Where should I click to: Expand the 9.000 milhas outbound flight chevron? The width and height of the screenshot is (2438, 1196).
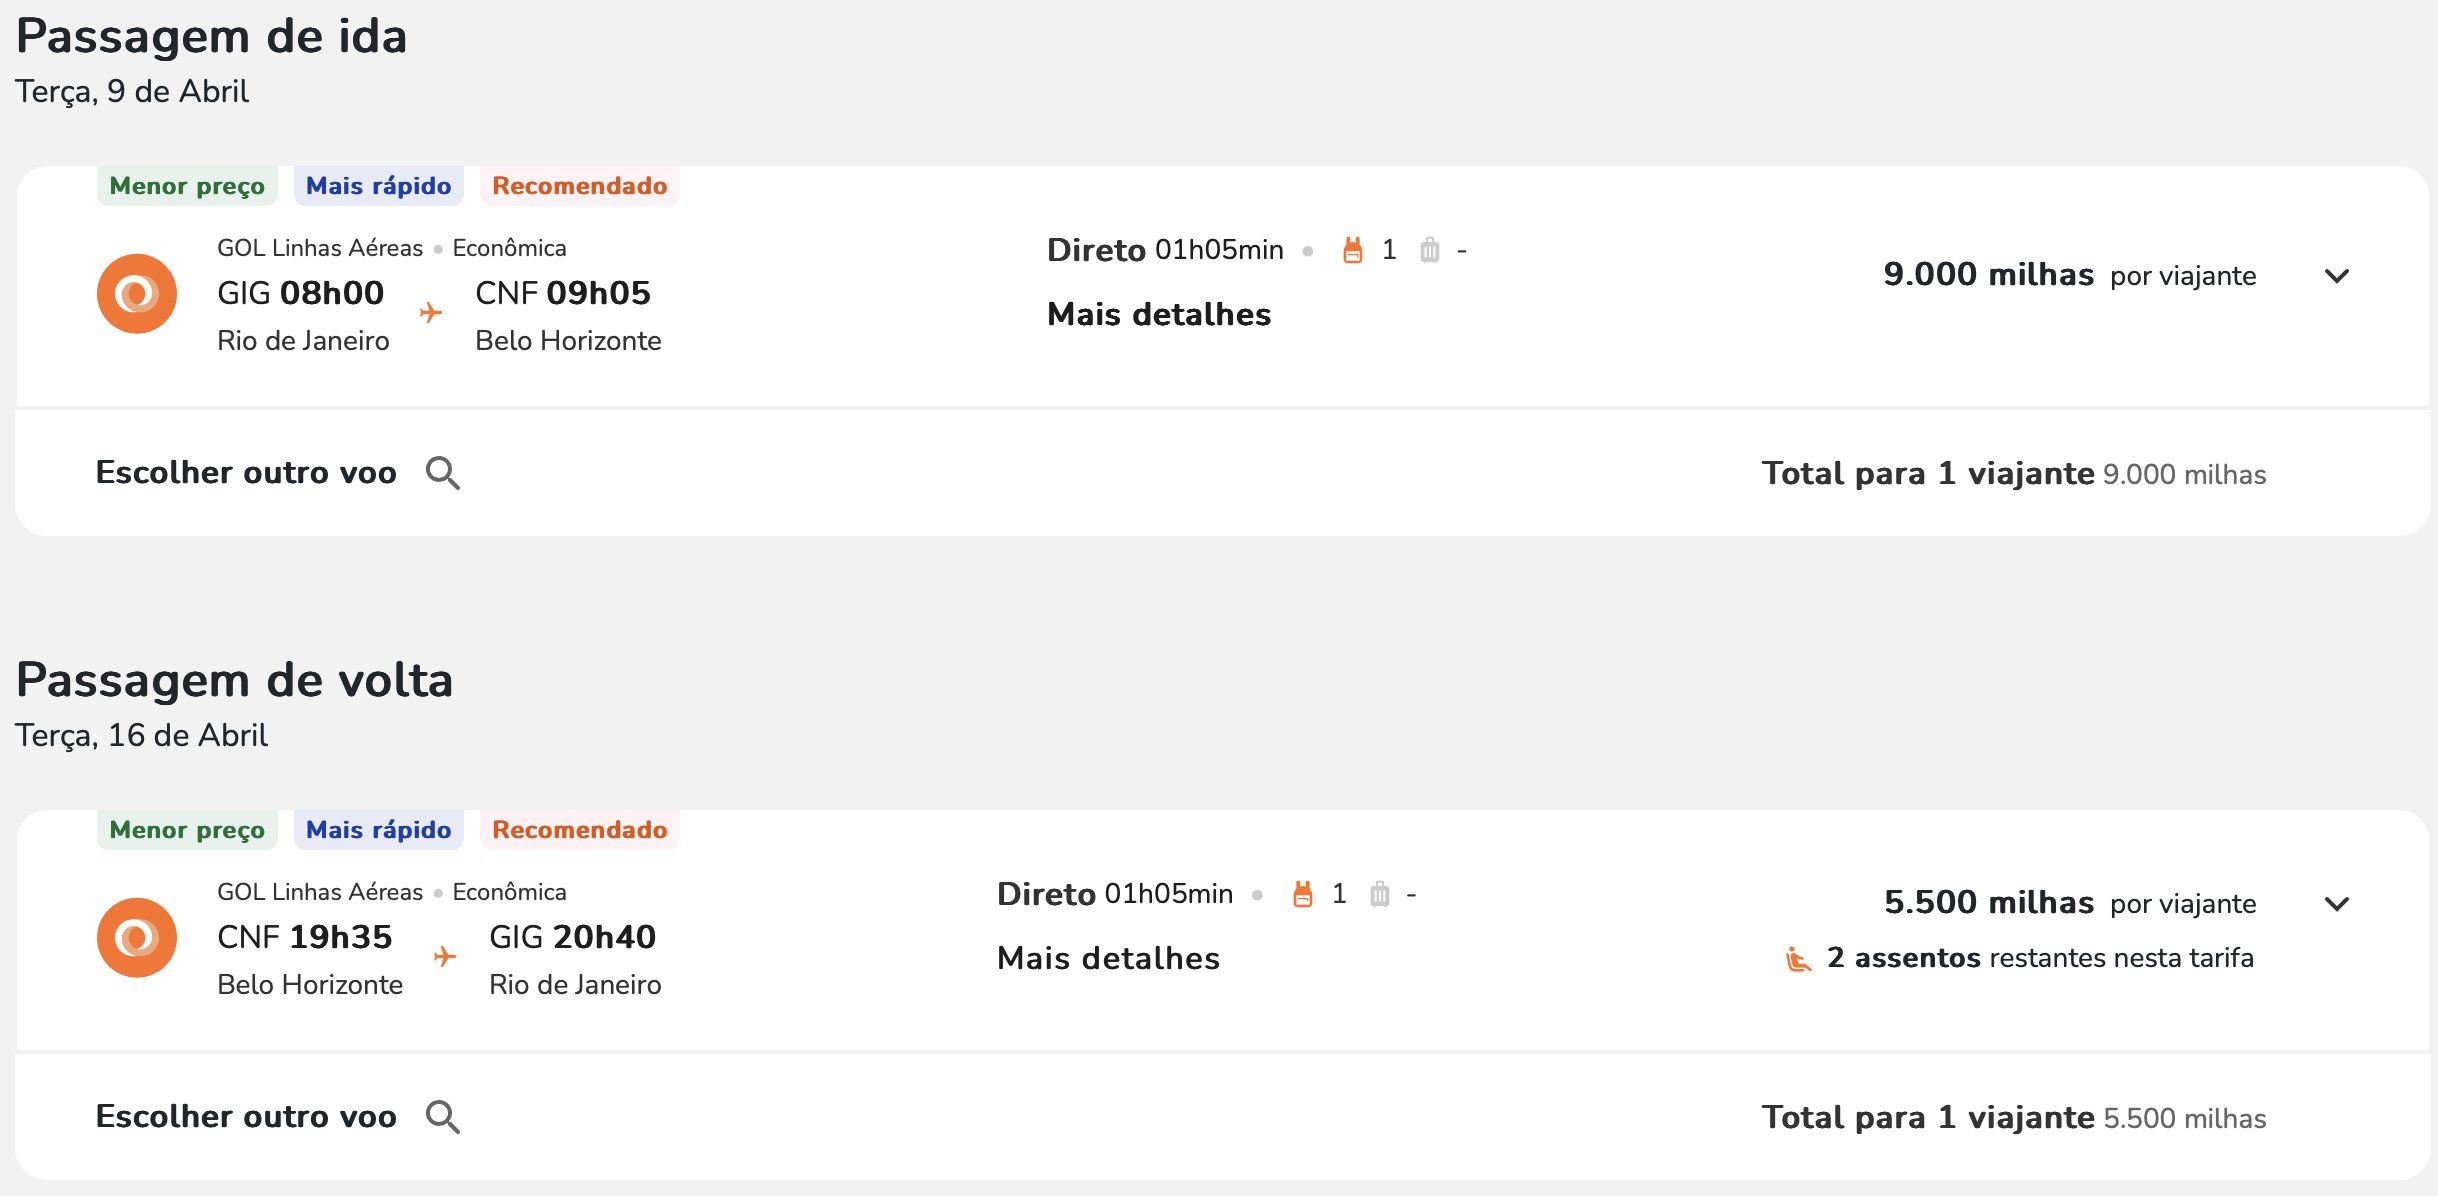click(x=2337, y=276)
